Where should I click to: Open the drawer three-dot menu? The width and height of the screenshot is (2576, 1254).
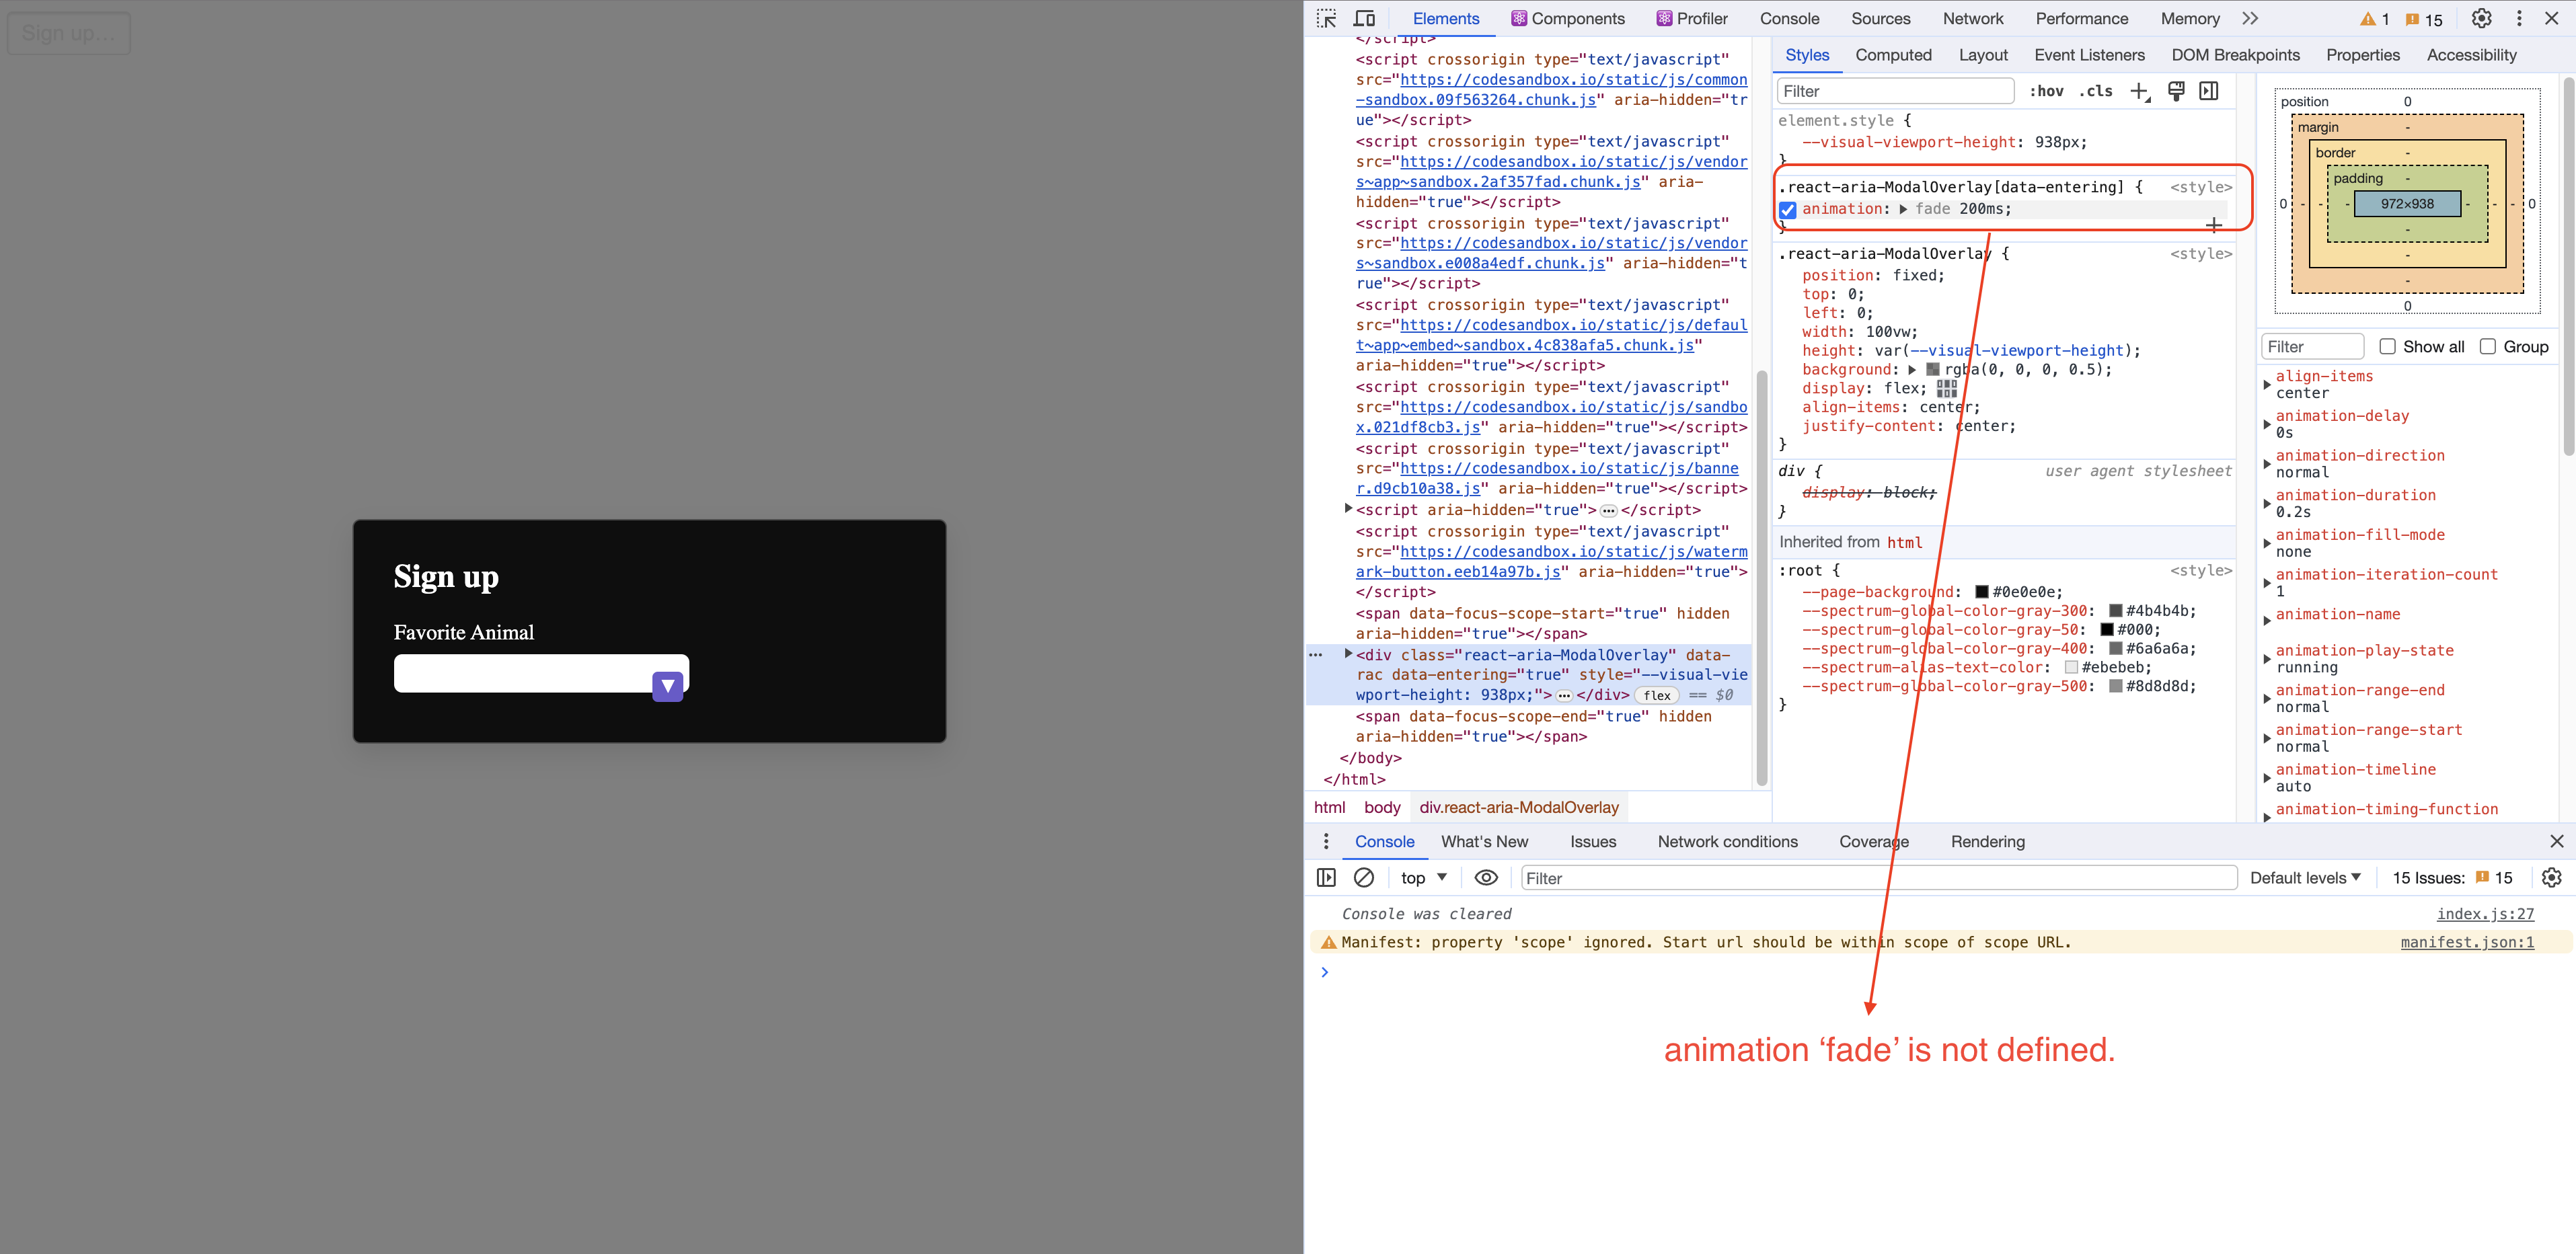(x=1326, y=841)
